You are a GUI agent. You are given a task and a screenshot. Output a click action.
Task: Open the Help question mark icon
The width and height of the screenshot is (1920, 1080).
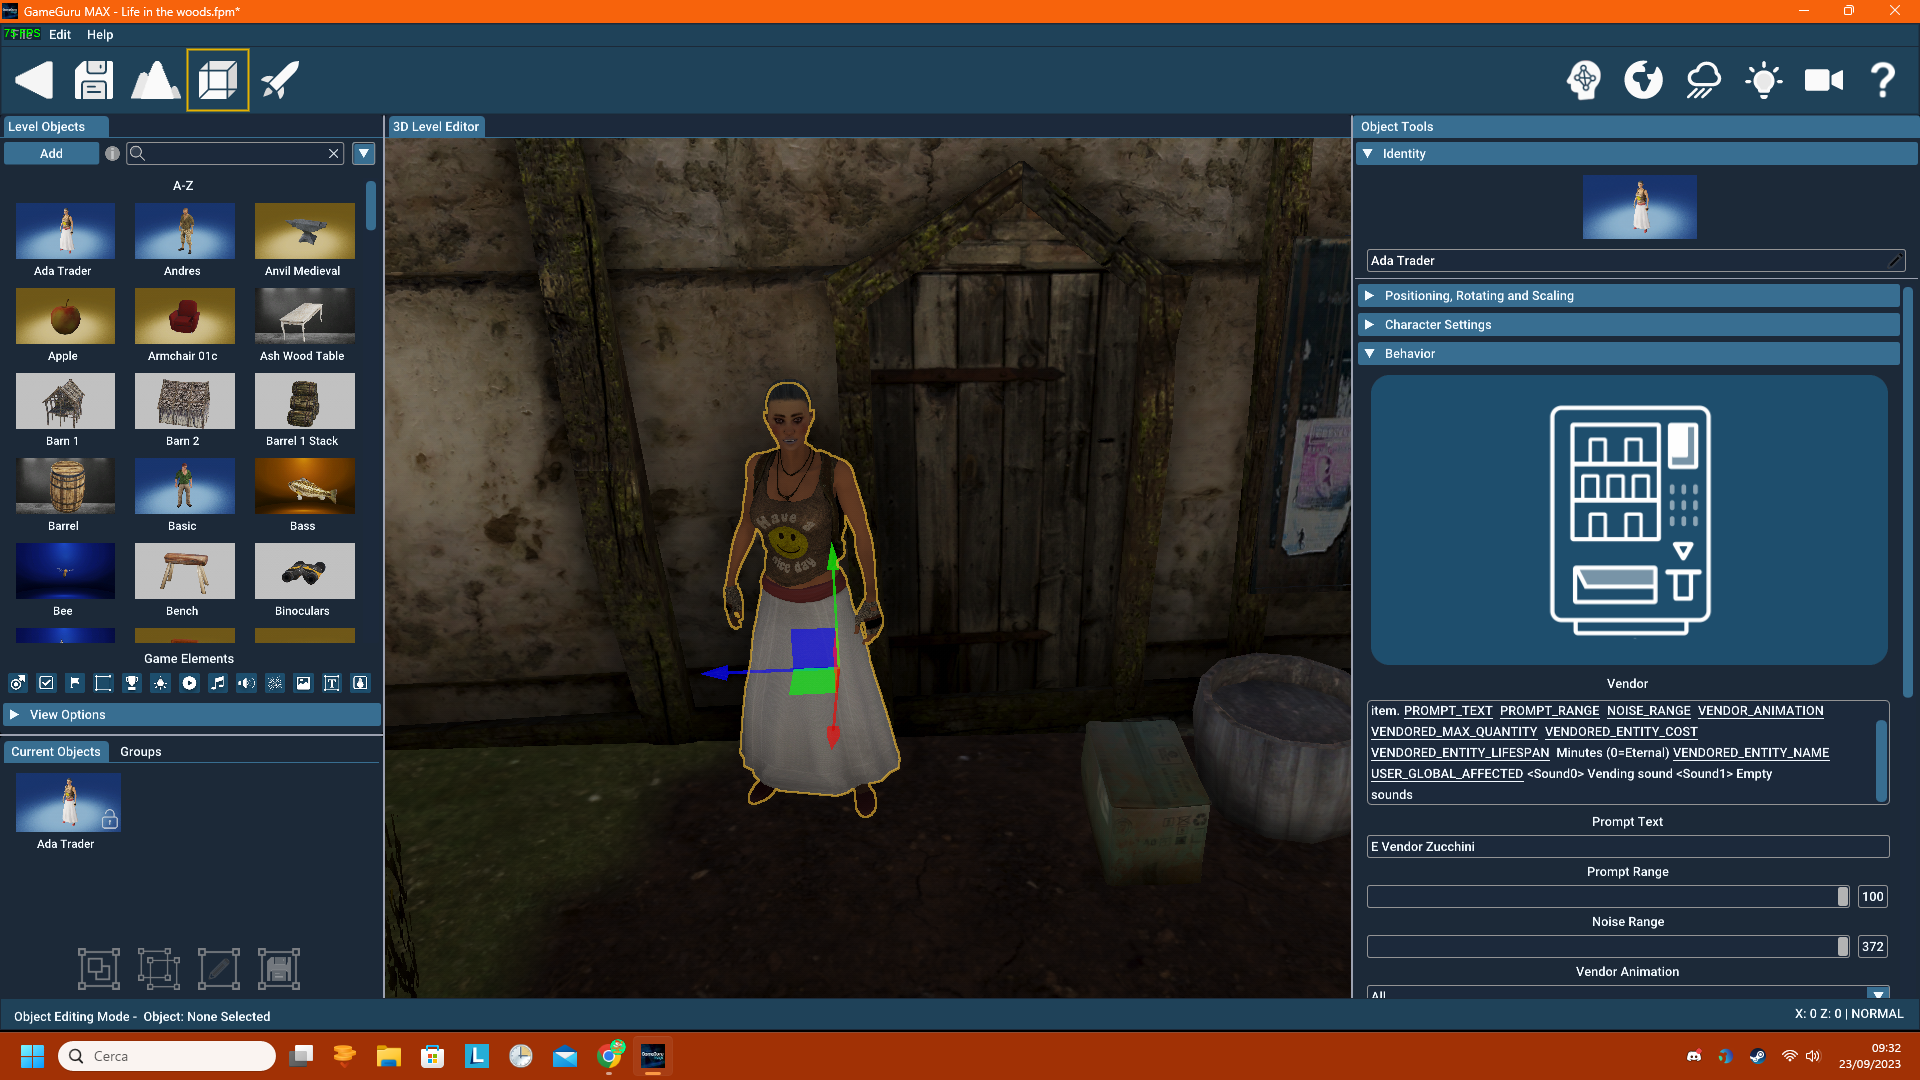pos(1882,80)
